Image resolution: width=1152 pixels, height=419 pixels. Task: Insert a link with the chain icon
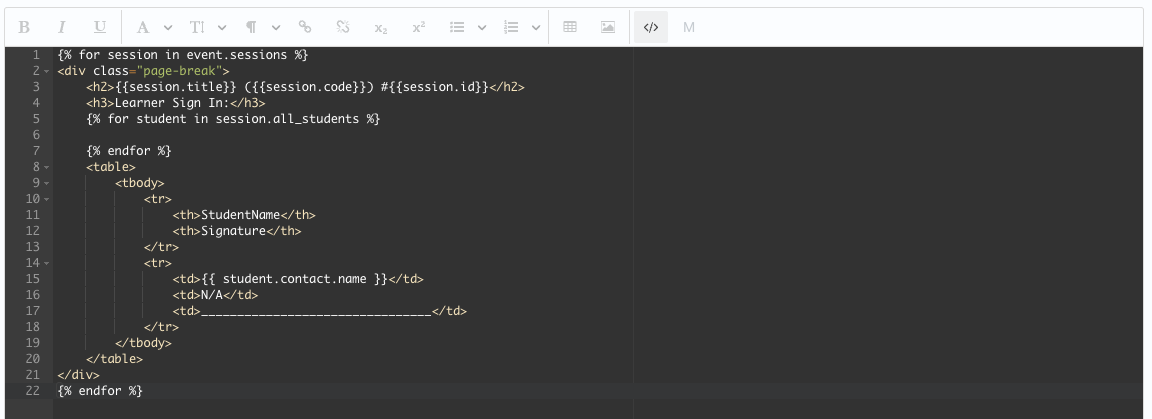click(x=305, y=27)
